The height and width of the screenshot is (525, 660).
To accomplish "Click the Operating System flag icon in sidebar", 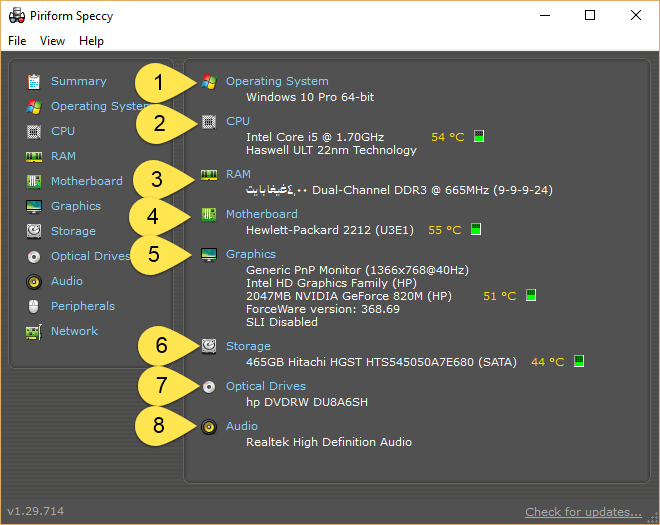I will [34, 107].
